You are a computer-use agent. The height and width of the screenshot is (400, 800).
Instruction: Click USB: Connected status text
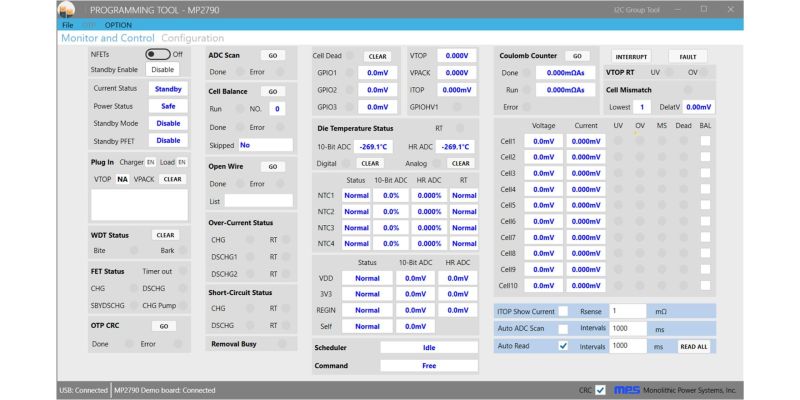click(x=83, y=390)
